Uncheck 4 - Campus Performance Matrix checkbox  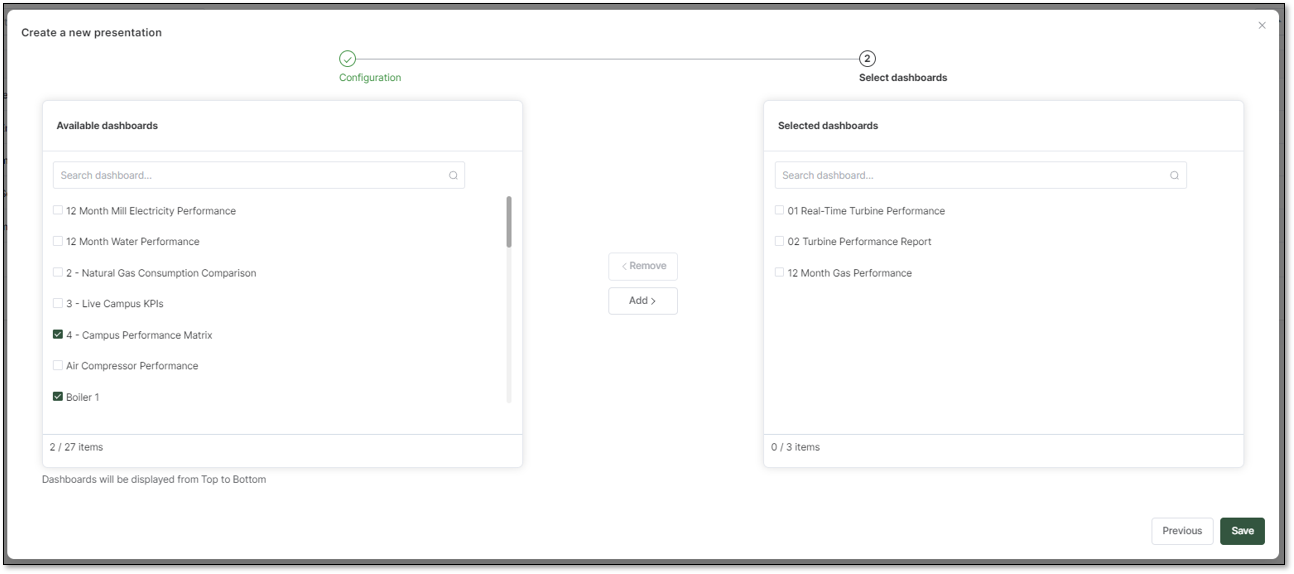pos(58,335)
